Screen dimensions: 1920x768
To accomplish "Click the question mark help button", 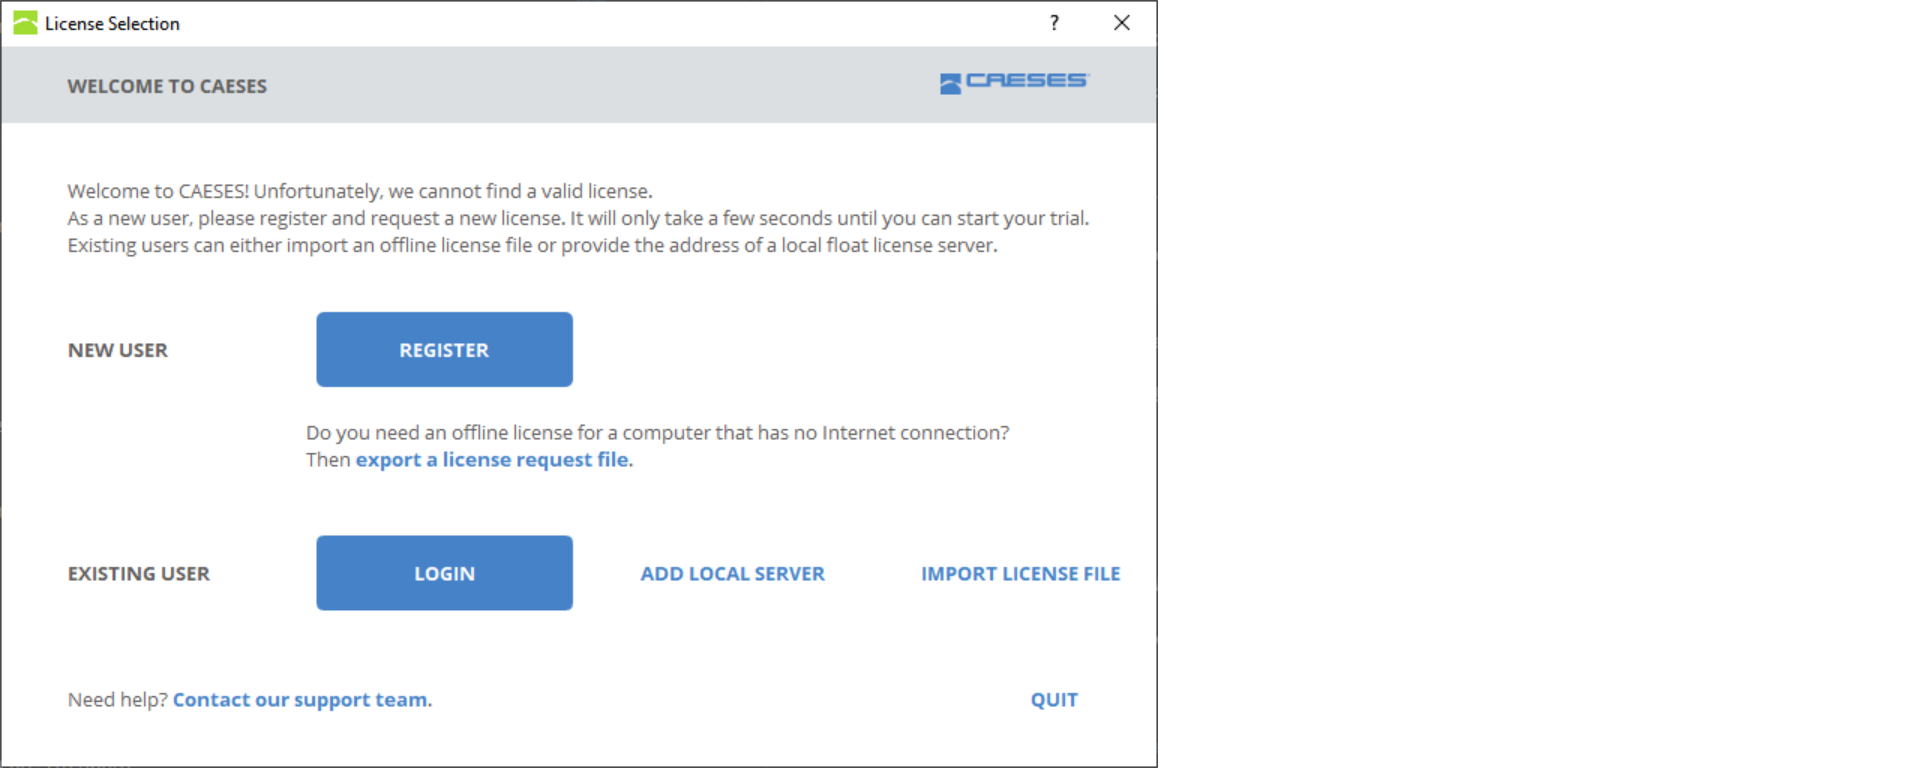I will (1054, 23).
